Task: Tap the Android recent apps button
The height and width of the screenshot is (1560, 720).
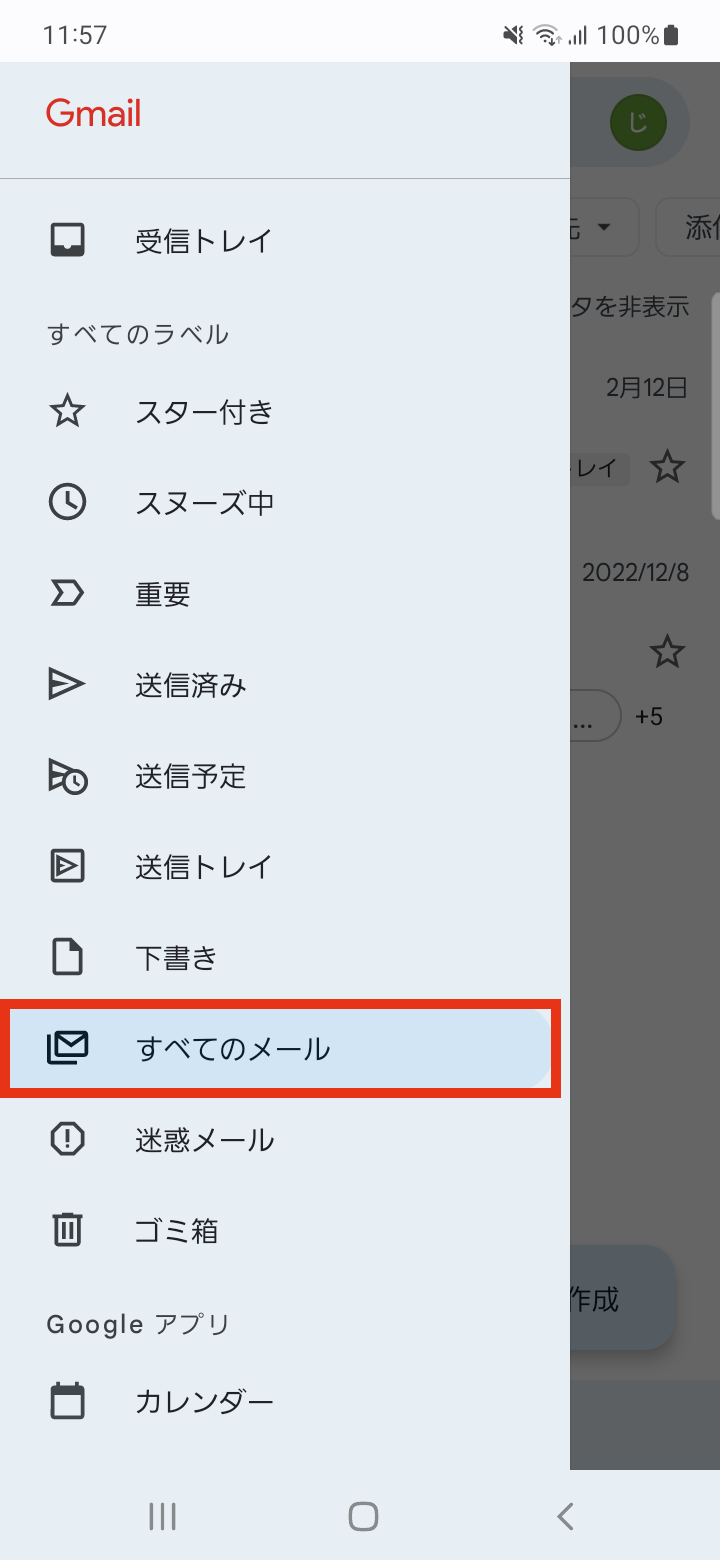Action: [x=162, y=1516]
